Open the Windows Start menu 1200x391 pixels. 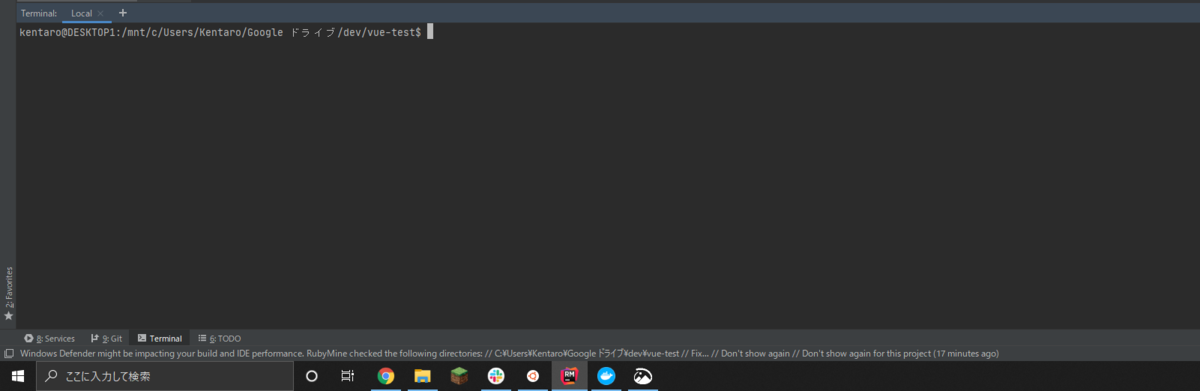18,376
